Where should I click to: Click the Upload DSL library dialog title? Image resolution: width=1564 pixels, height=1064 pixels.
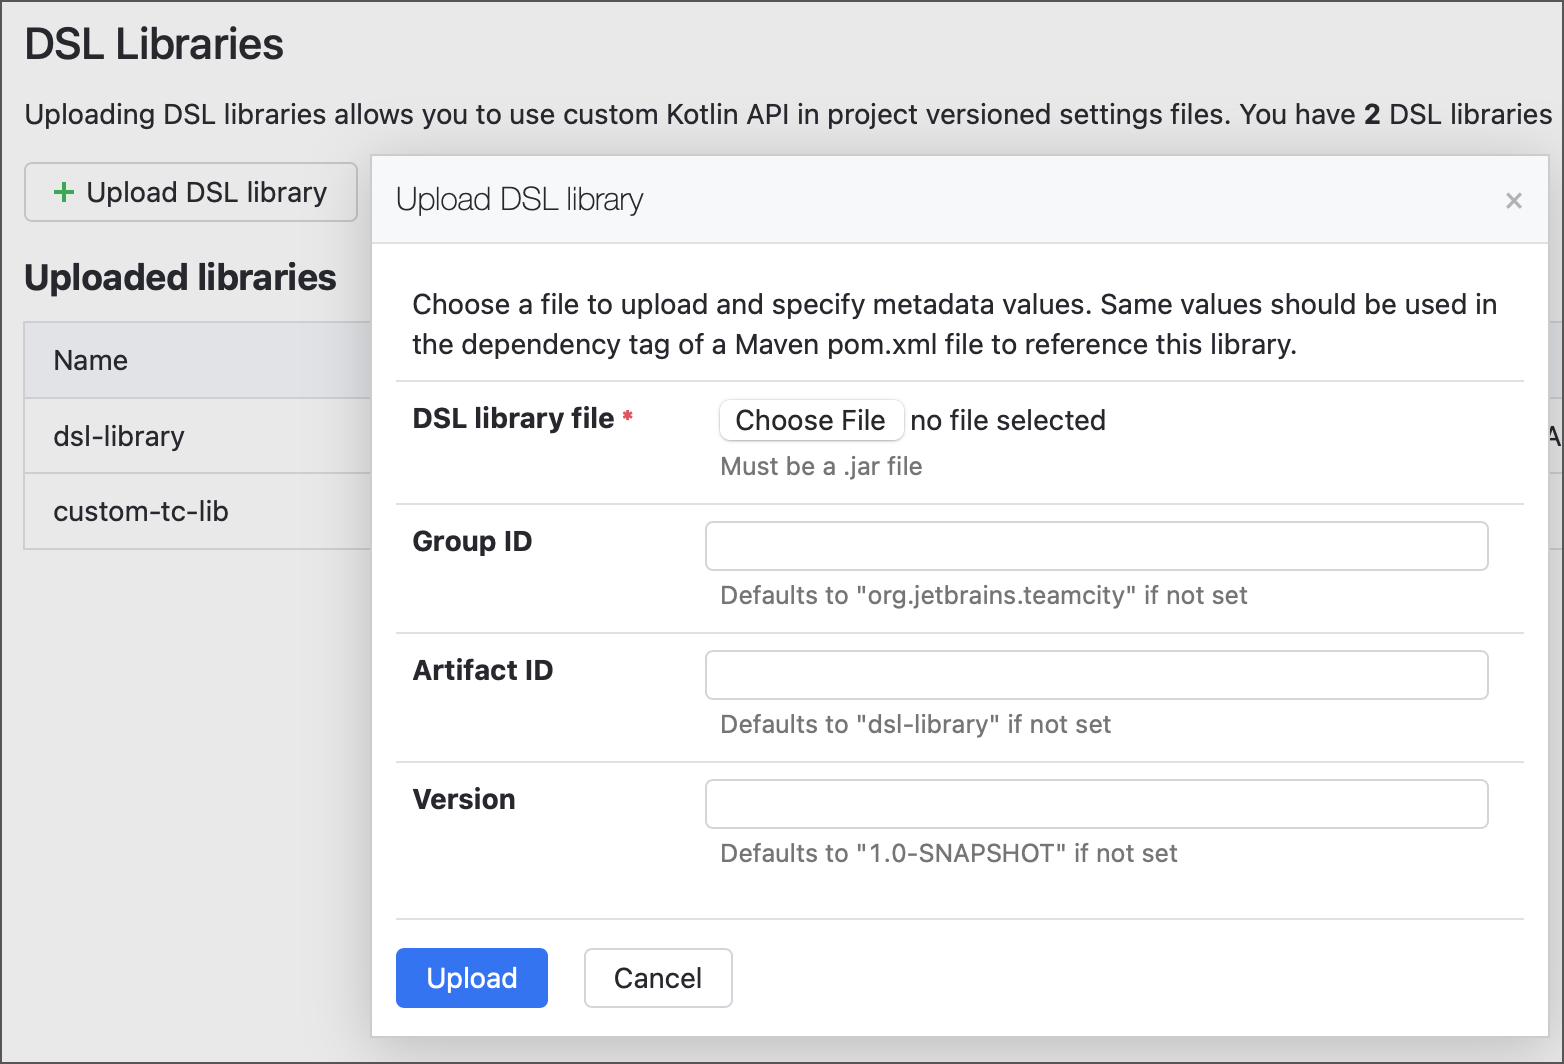click(519, 200)
